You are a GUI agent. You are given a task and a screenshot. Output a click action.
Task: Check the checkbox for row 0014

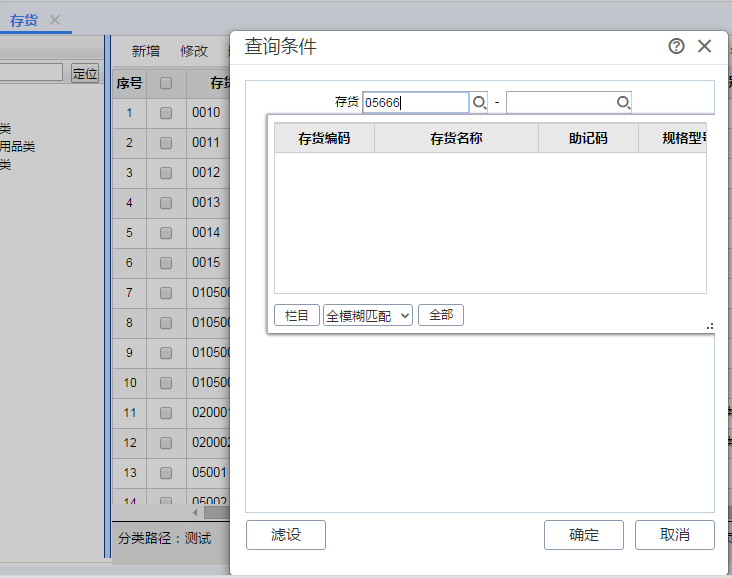pos(166,233)
